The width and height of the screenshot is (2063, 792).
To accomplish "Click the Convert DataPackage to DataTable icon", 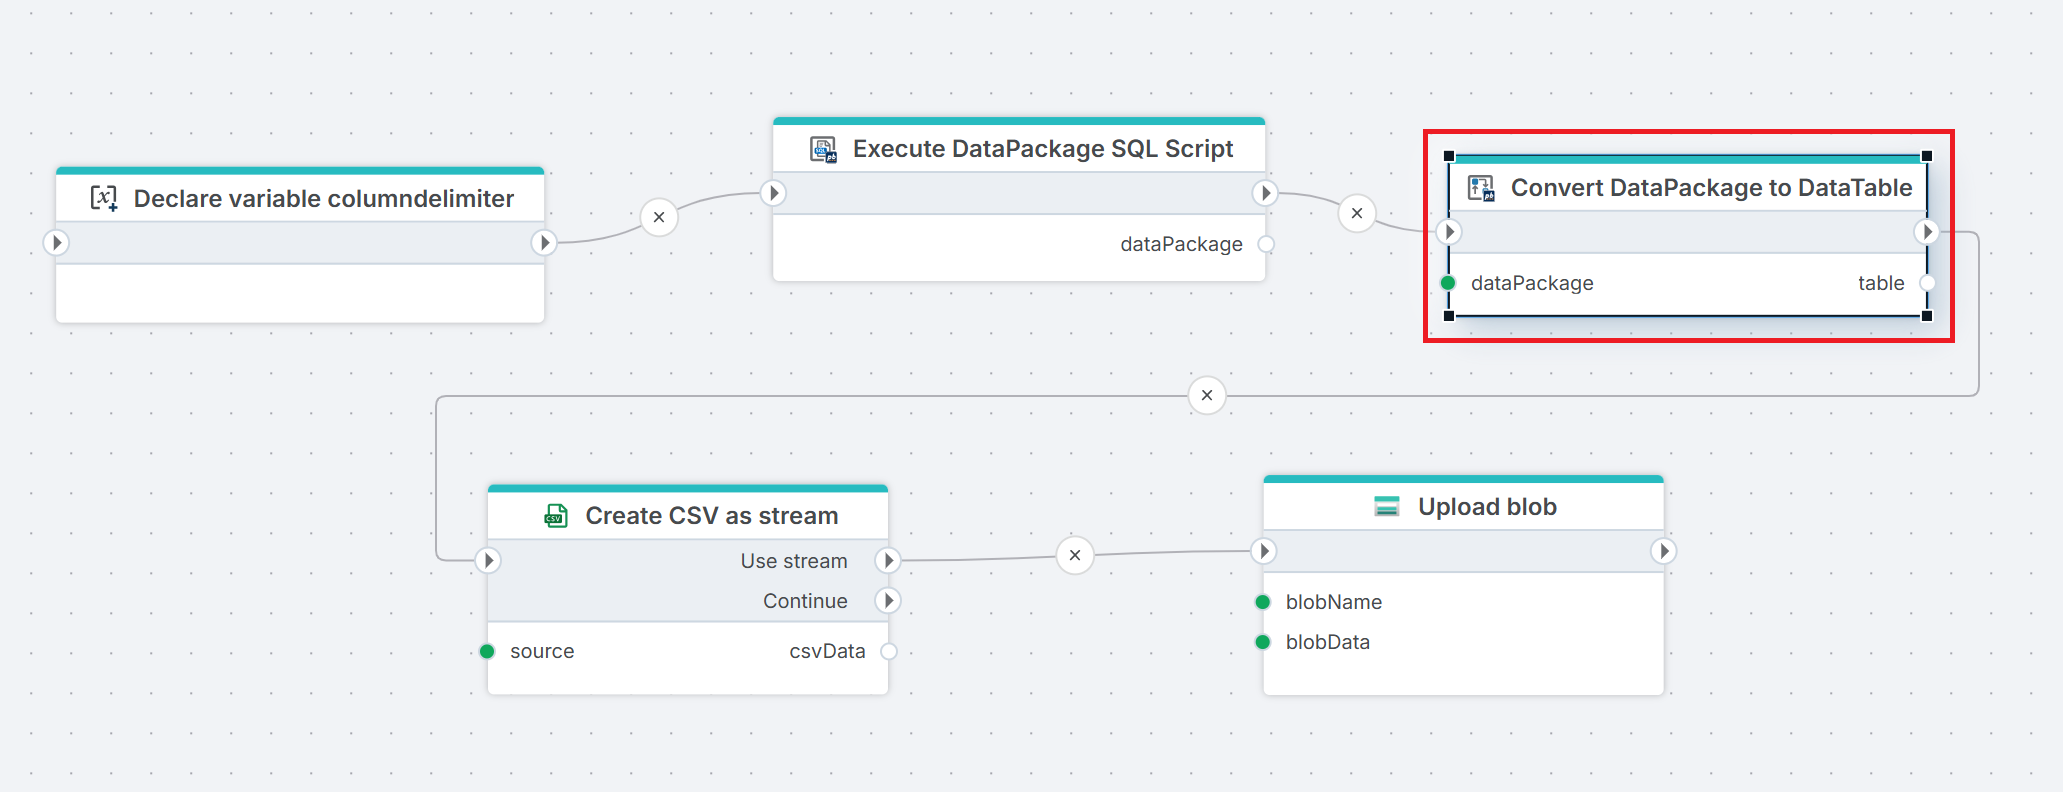I will [x=1481, y=188].
